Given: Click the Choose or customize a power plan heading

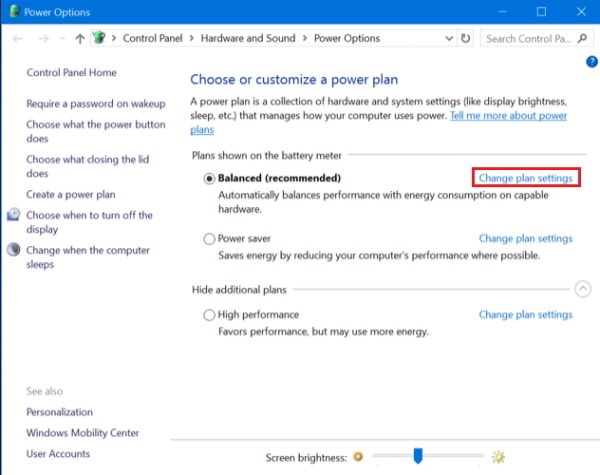Looking at the screenshot, I should pos(294,80).
